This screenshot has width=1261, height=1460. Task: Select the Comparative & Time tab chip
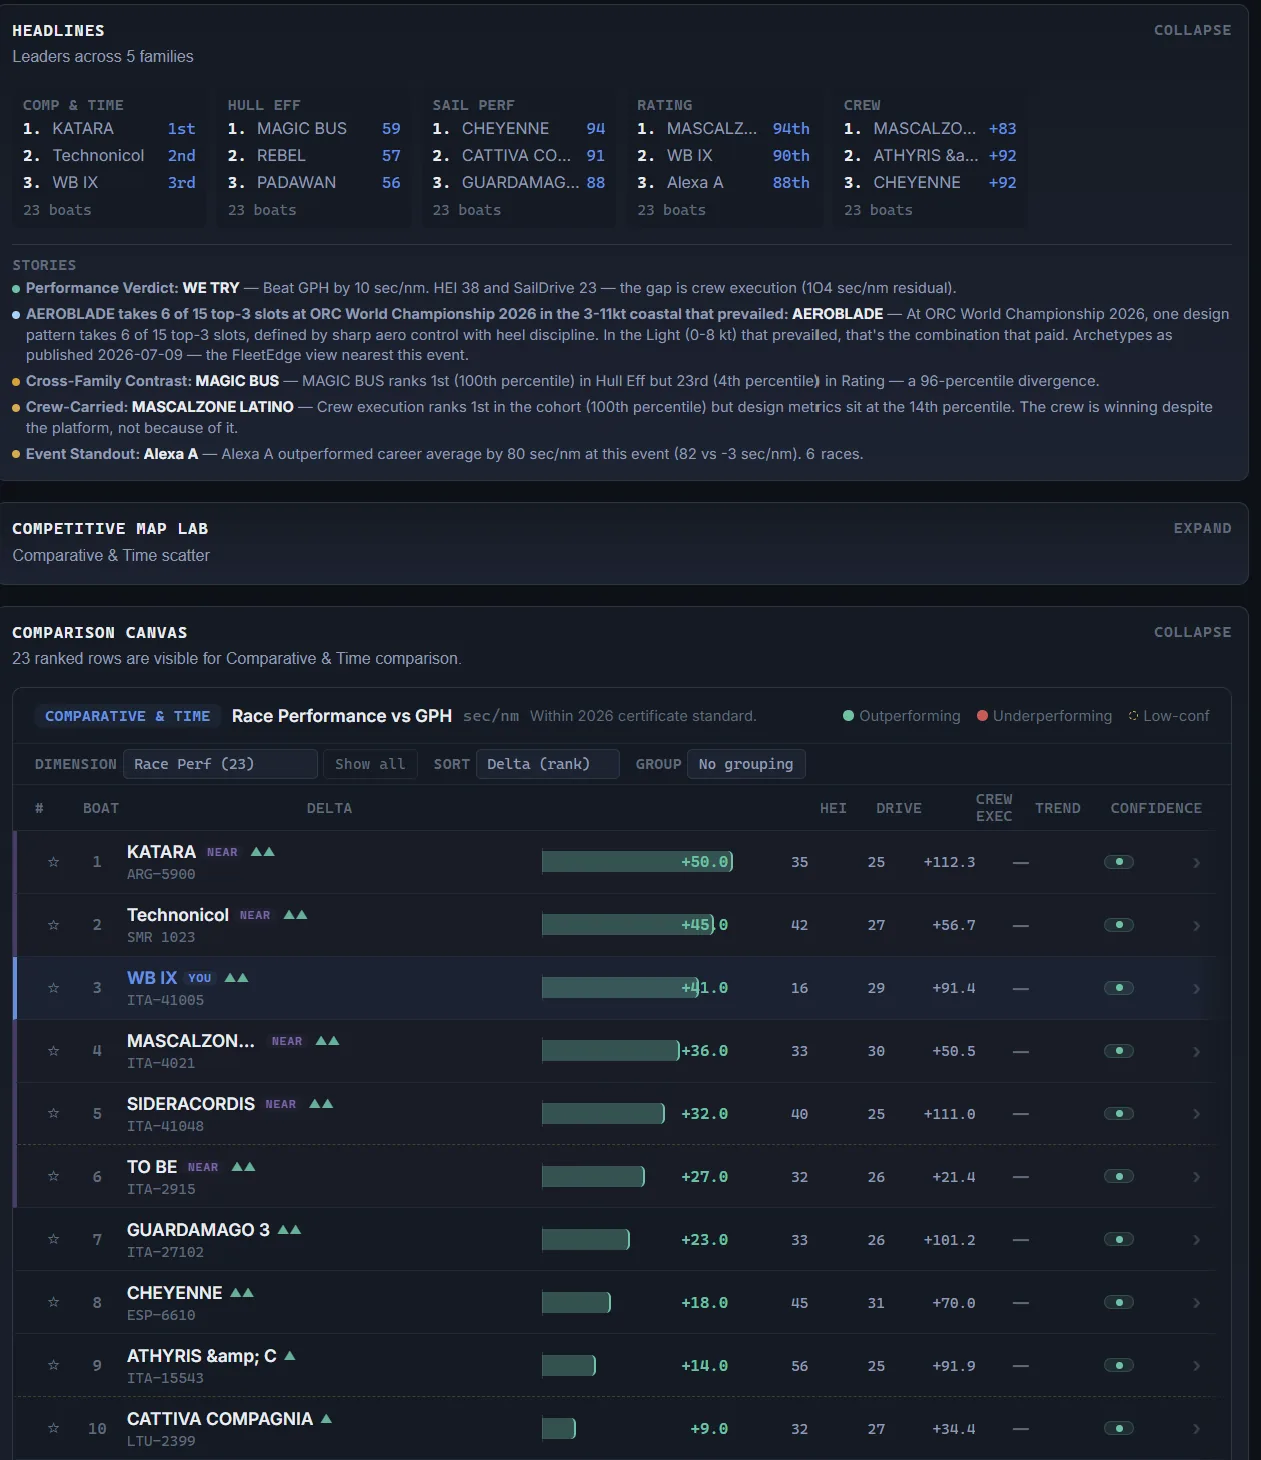click(x=128, y=716)
